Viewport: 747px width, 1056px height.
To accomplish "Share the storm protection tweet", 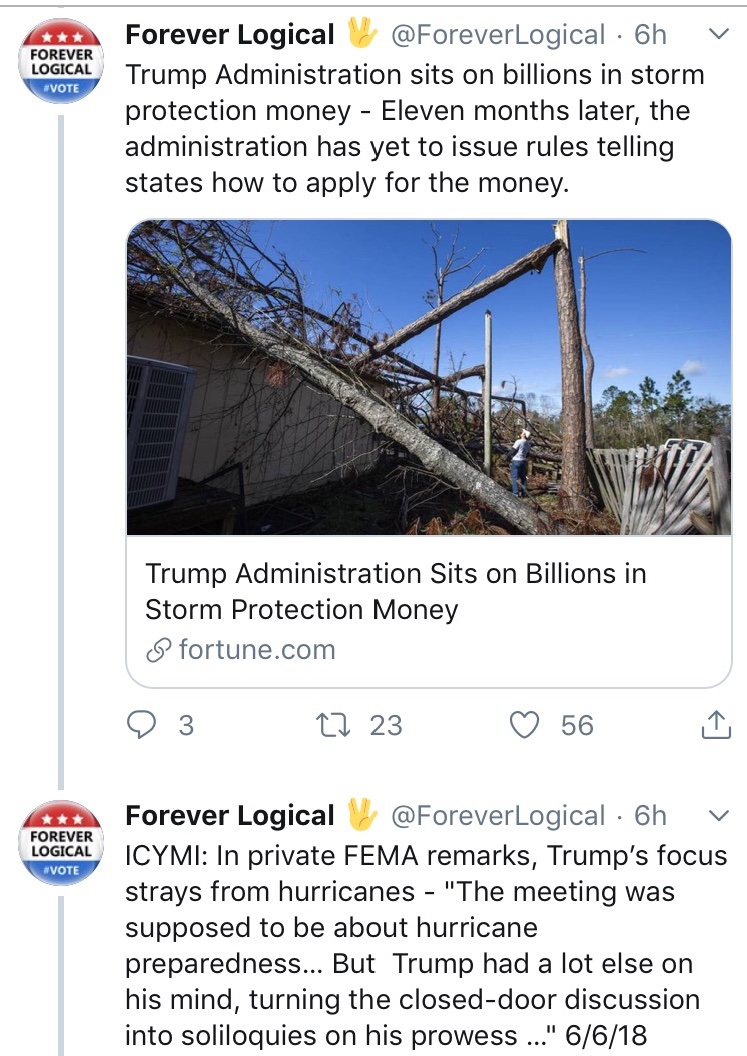I will tap(716, 725).
